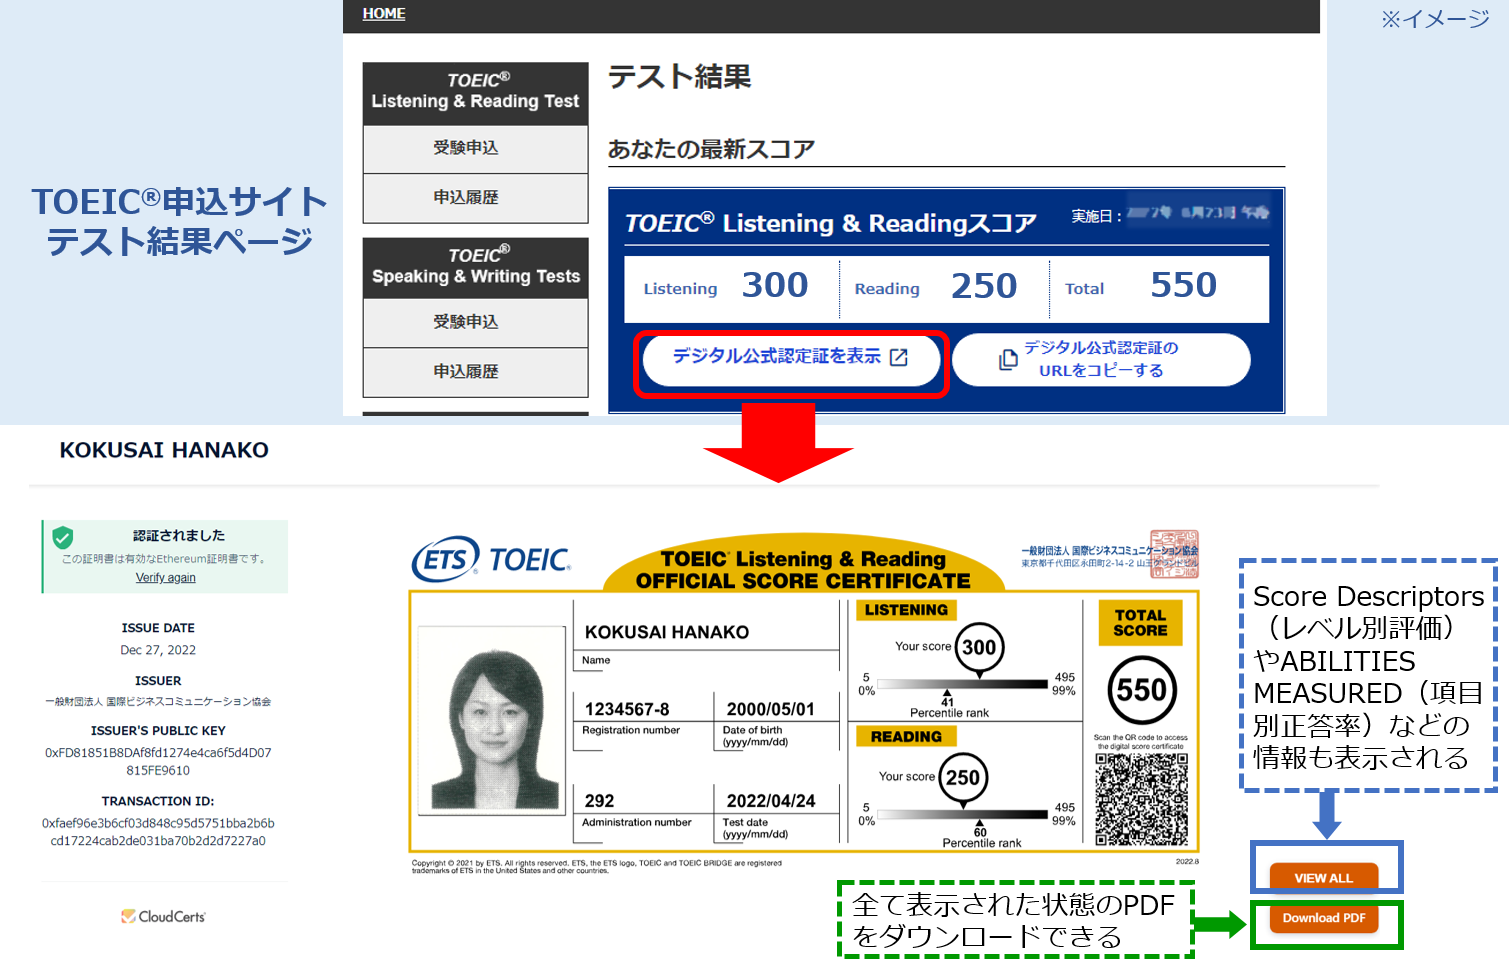Open the HOME menu item
This screenshot has width=1509, height=974.
point(384,13)
